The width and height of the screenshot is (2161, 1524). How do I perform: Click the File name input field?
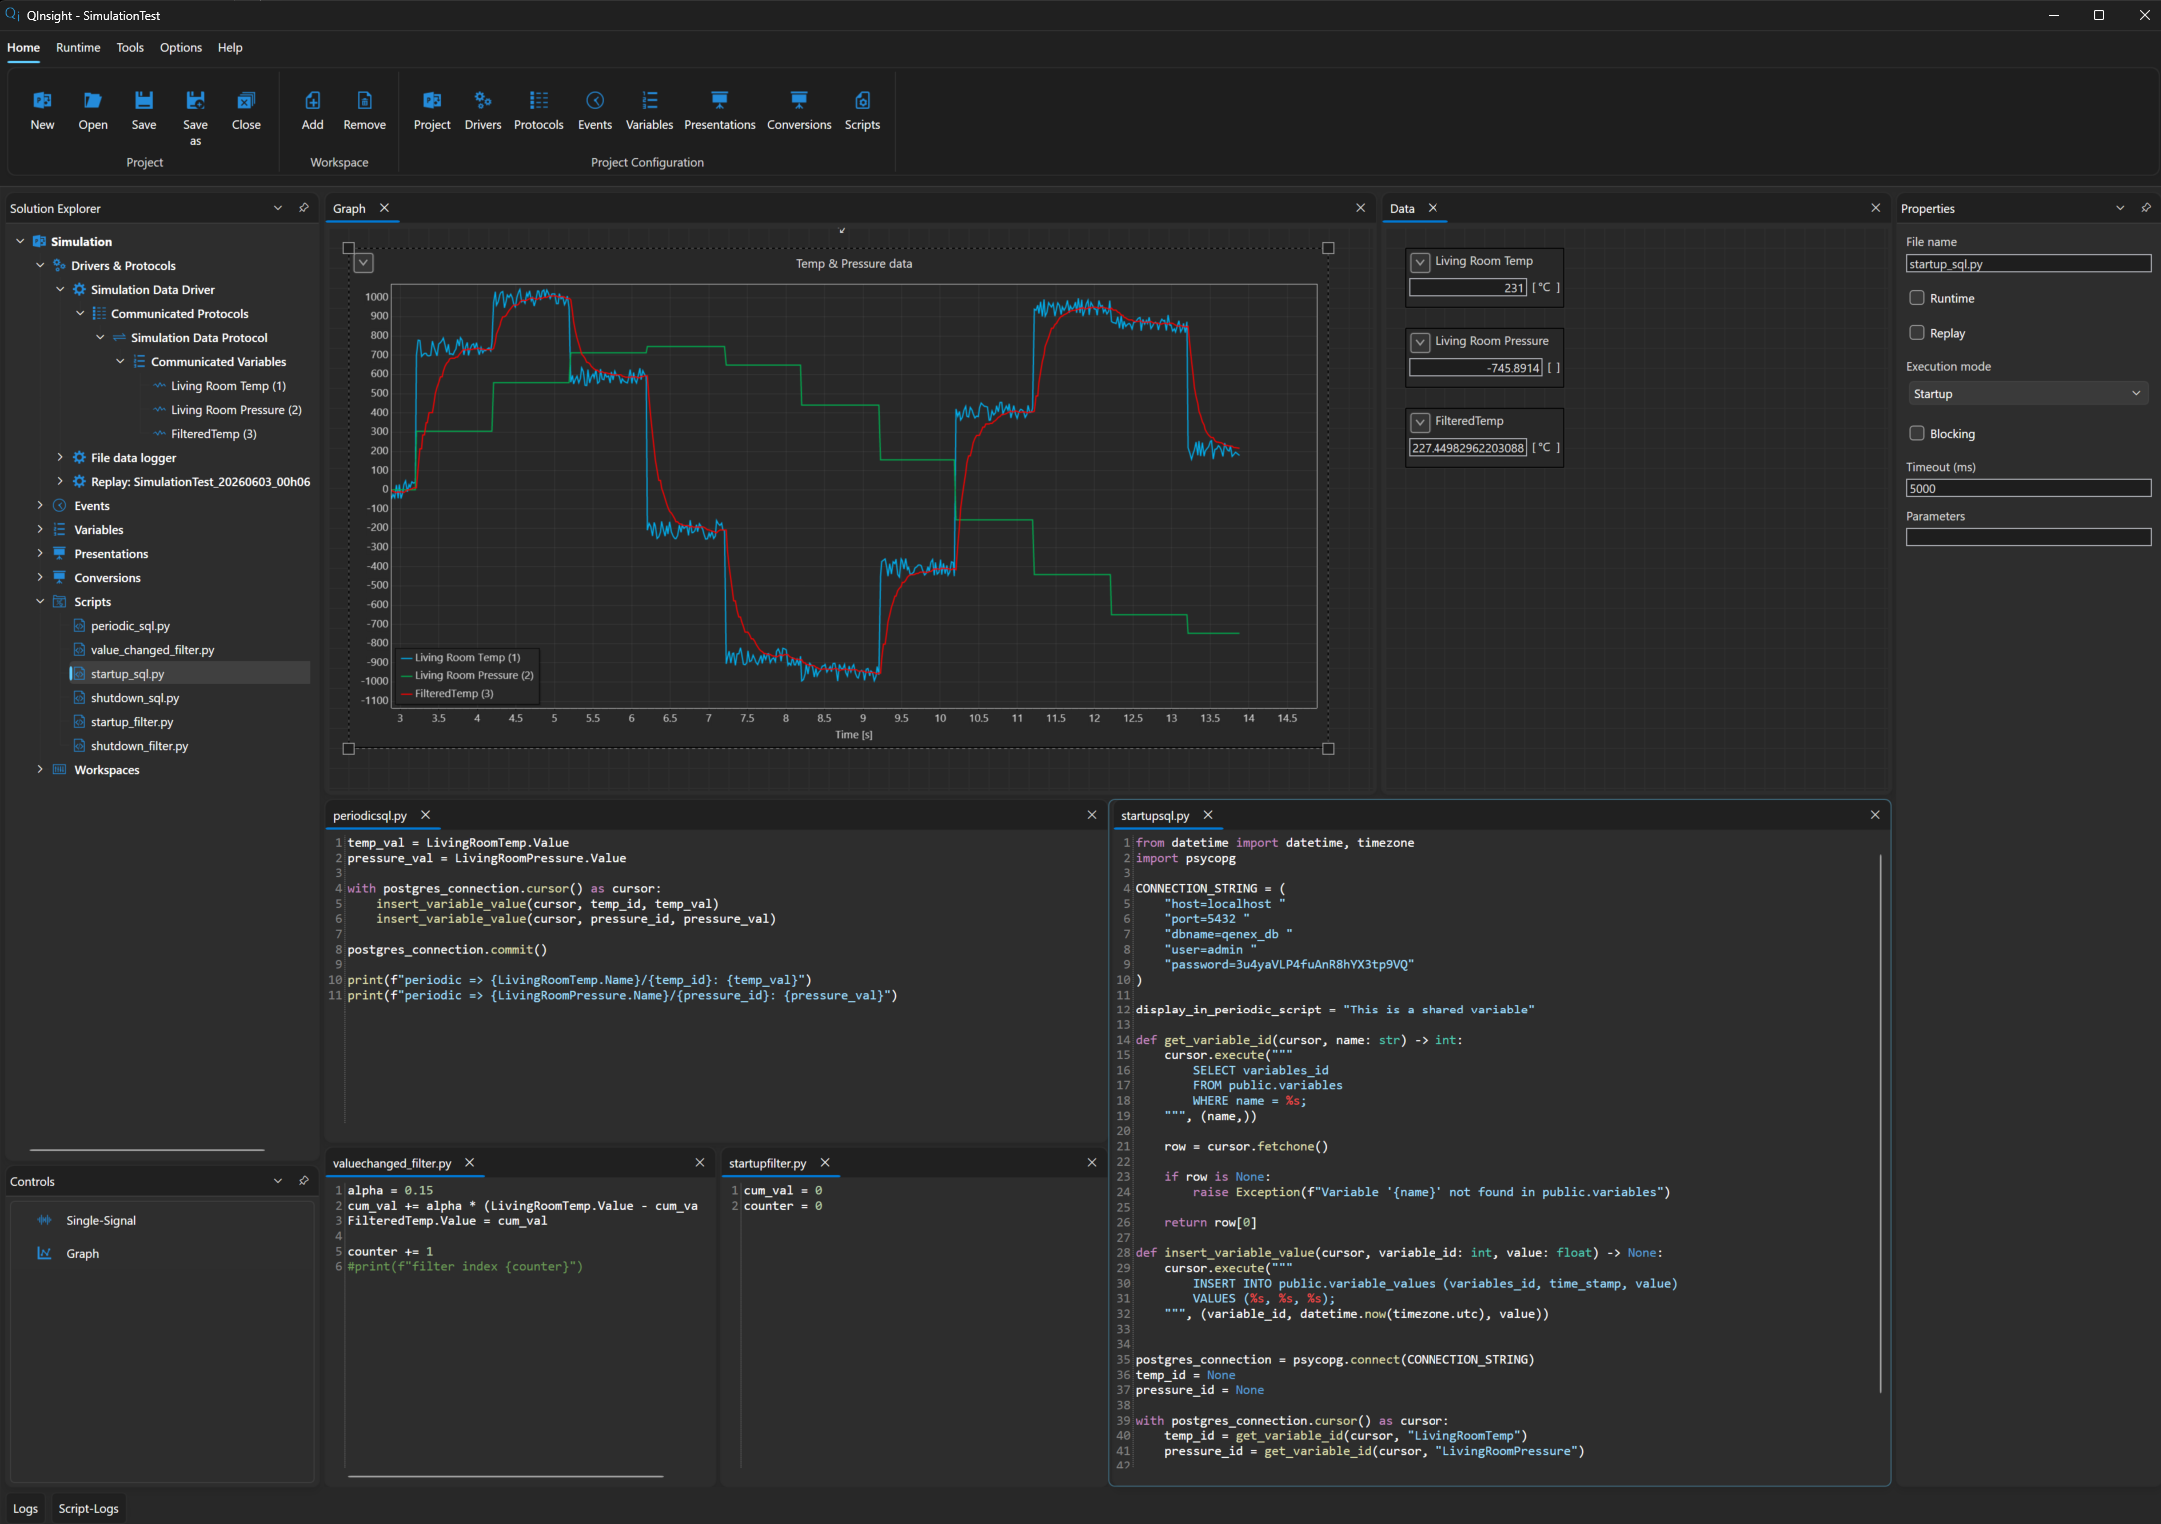pyautogui.click(x=2028, y=264)
